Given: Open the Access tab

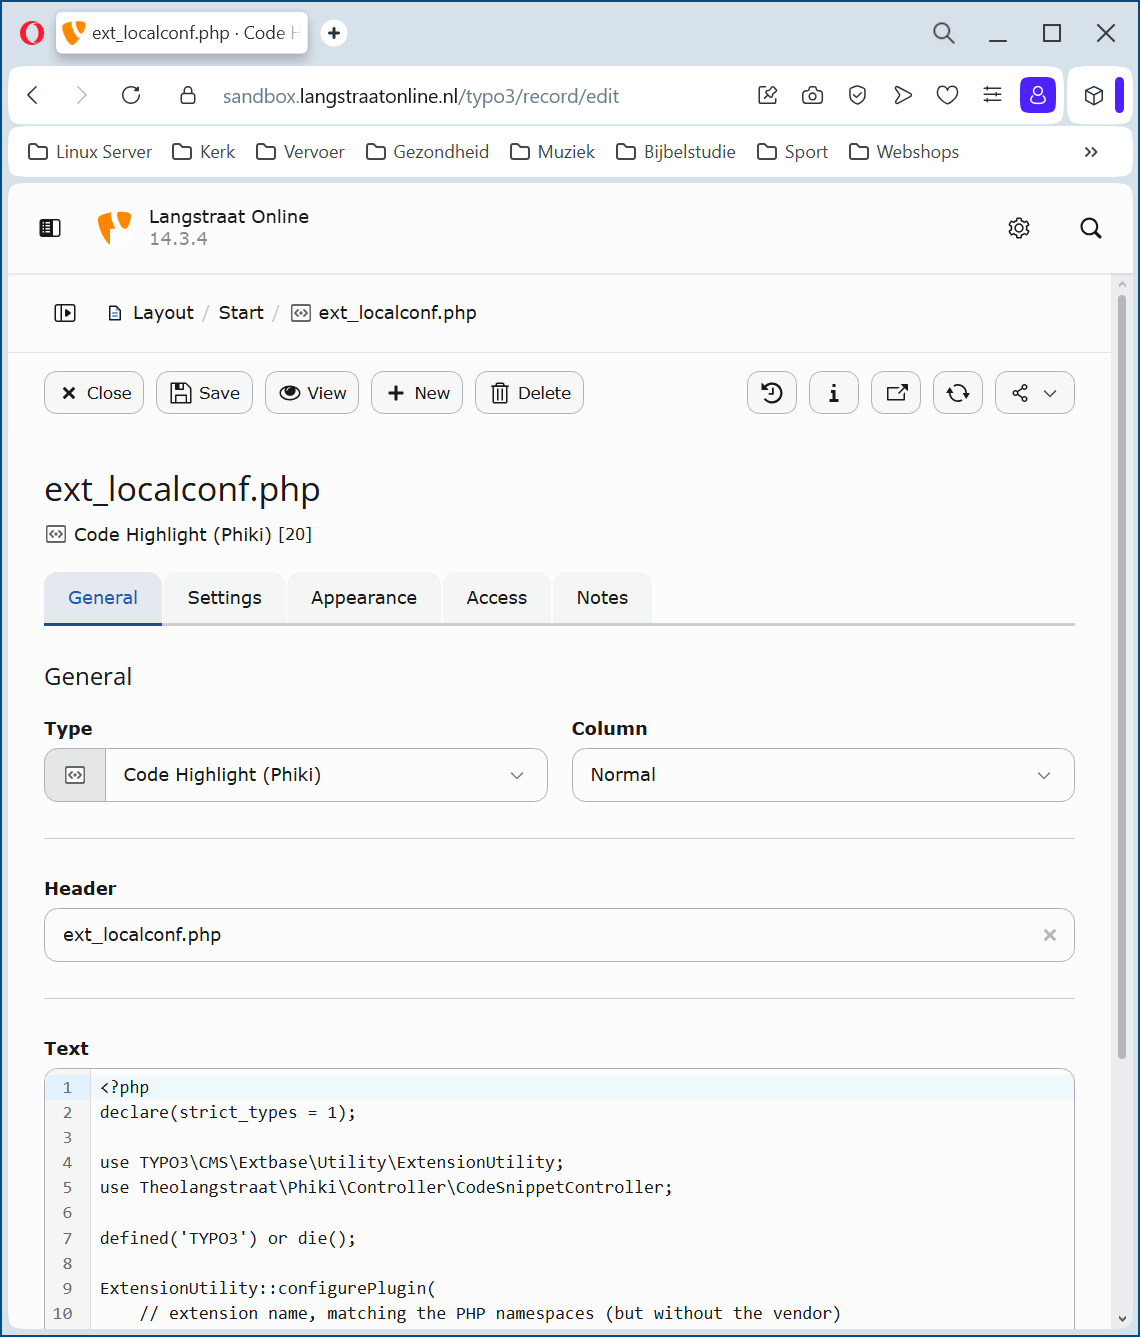Looking at the screenshot, I should pos(497,598).
